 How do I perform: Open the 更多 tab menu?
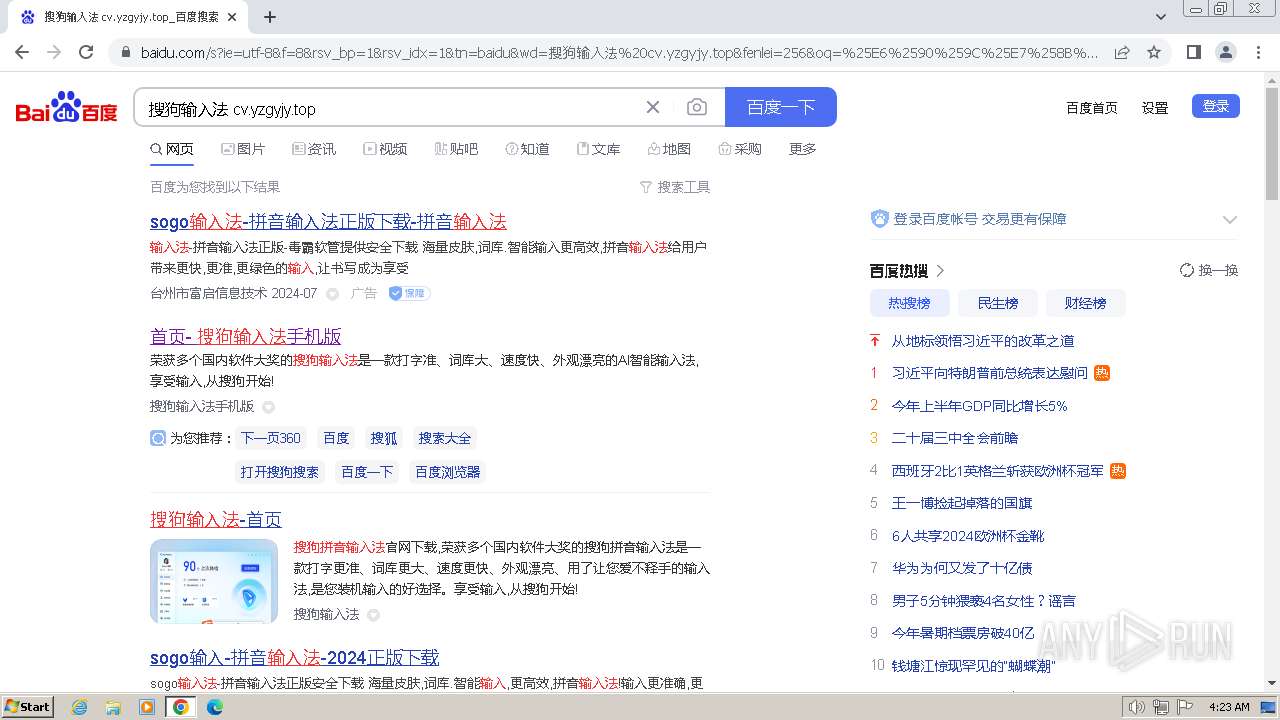point(803,149)
